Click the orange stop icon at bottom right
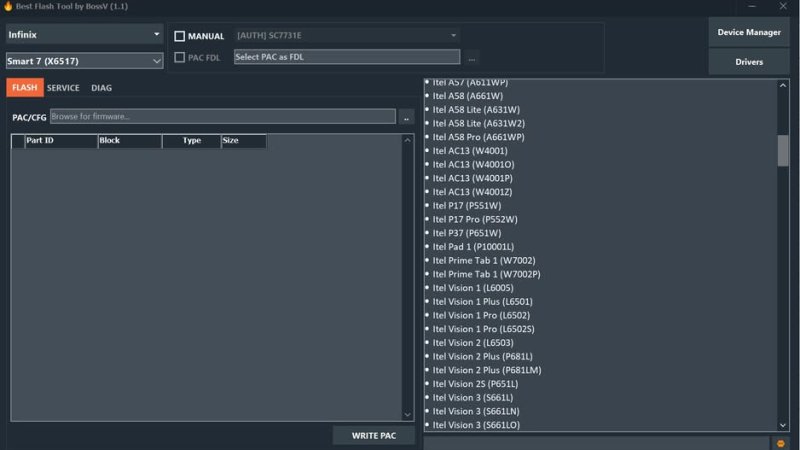Image resolution: width=800 pixels, height=450 pixels. click(781, 442)
